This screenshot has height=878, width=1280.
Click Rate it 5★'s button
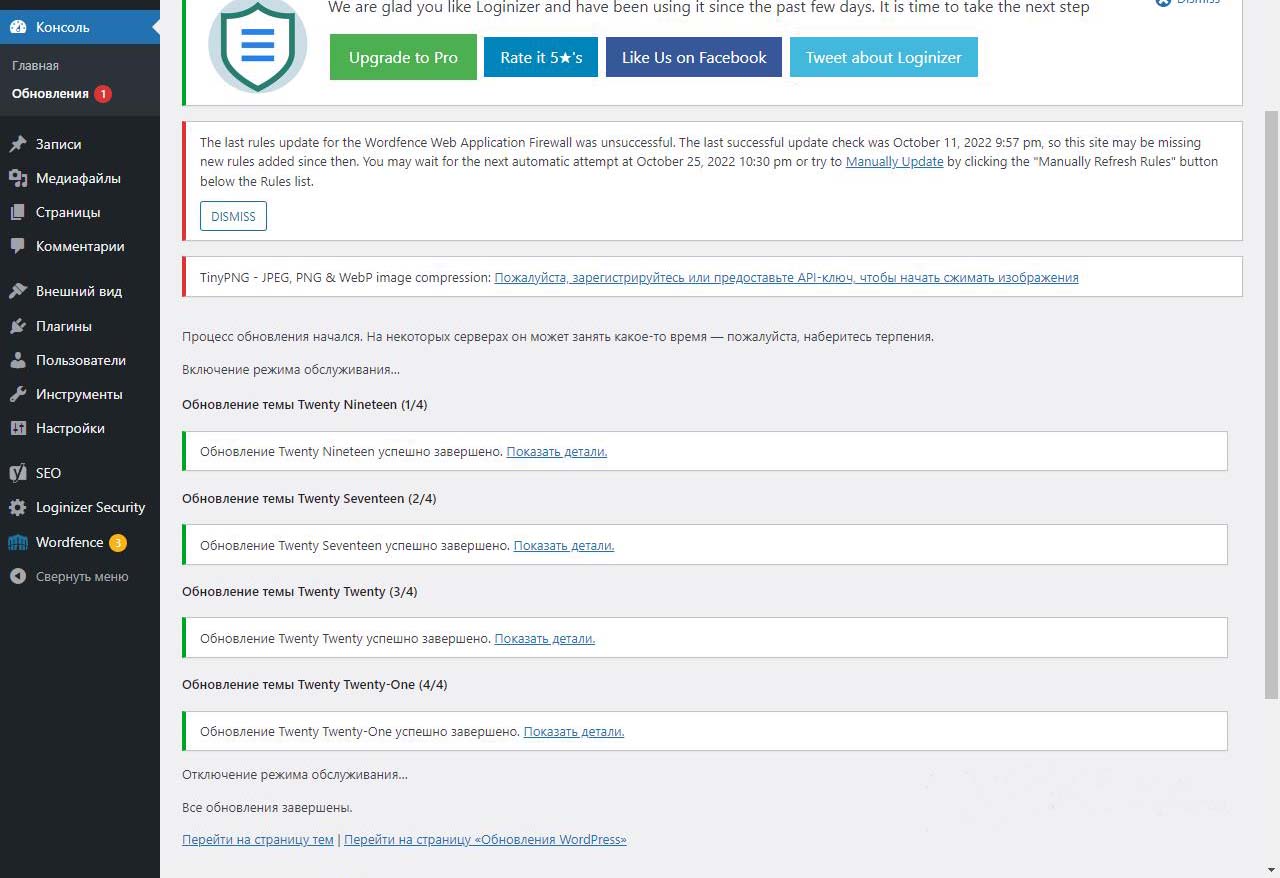[x=540, y=58]
